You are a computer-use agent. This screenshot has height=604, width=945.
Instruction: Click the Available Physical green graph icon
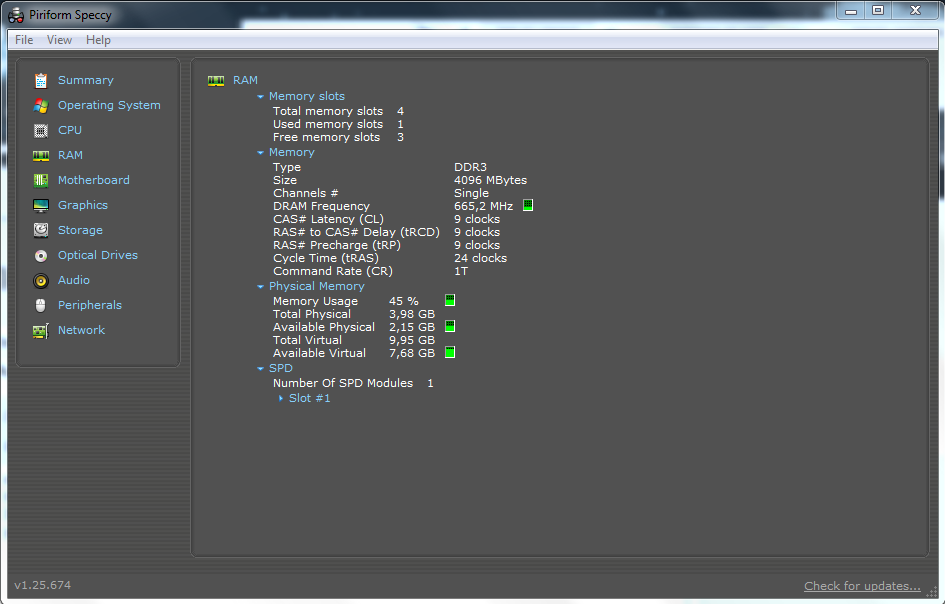[x=450, y=326]
